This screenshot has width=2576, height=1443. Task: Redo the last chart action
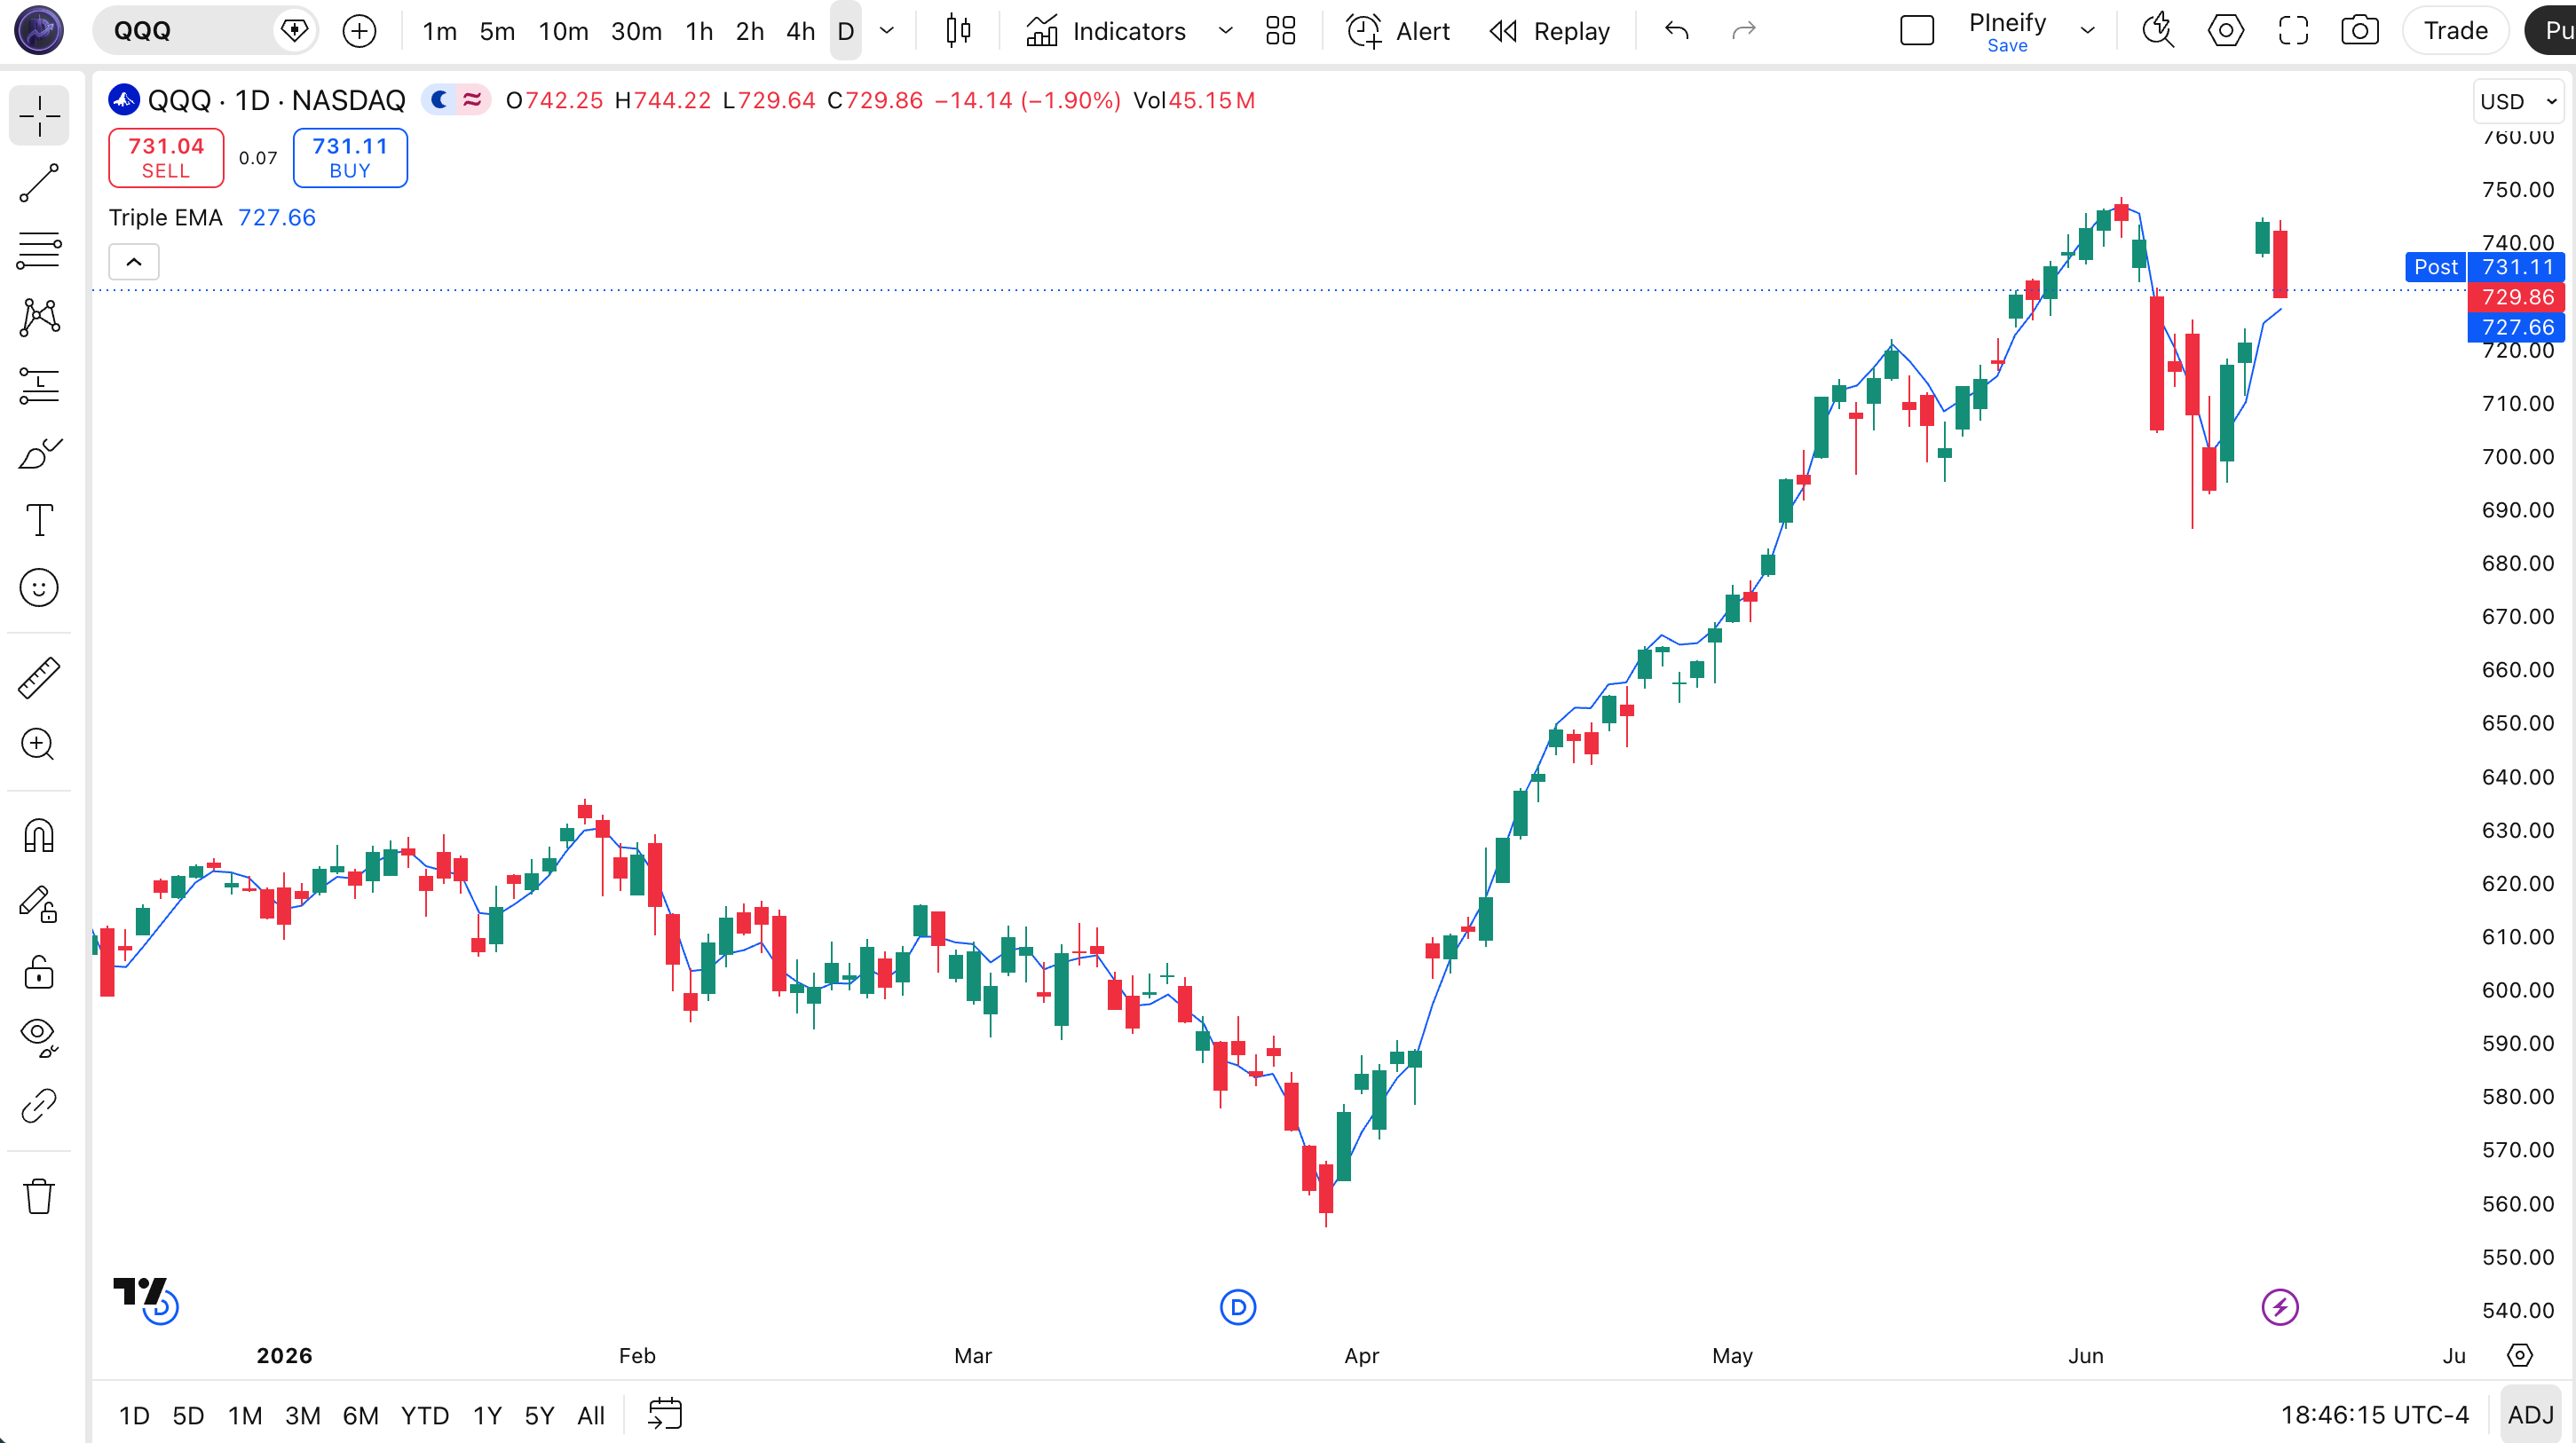tap(1743, 31)
